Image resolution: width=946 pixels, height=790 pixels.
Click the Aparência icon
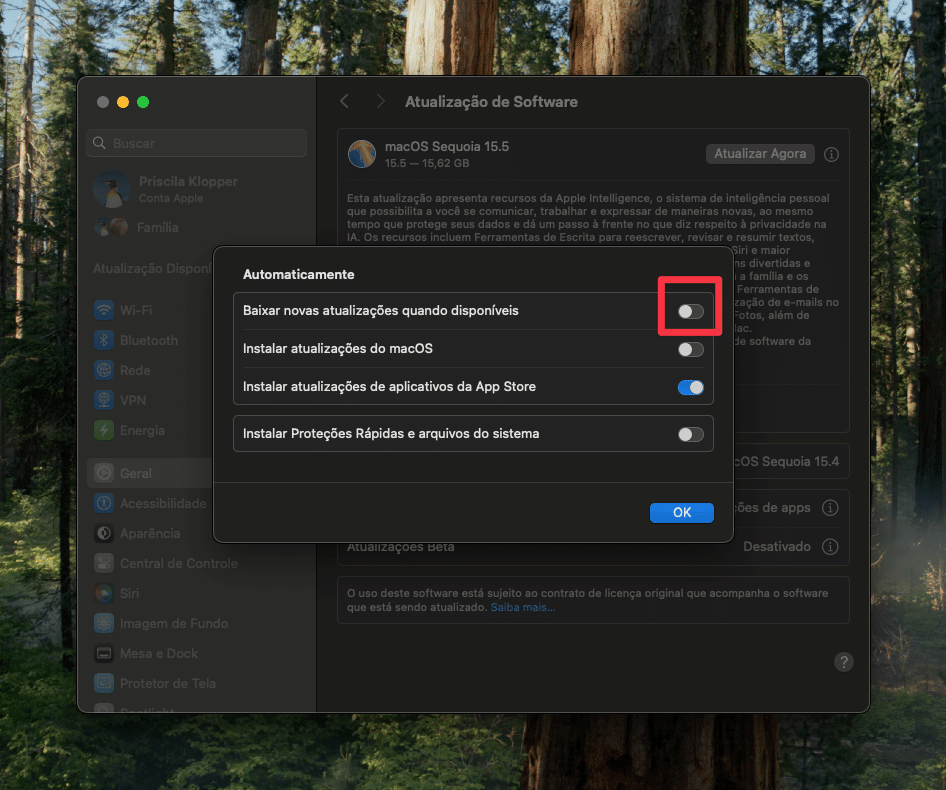pyautogui.click(x=104, y=534)
